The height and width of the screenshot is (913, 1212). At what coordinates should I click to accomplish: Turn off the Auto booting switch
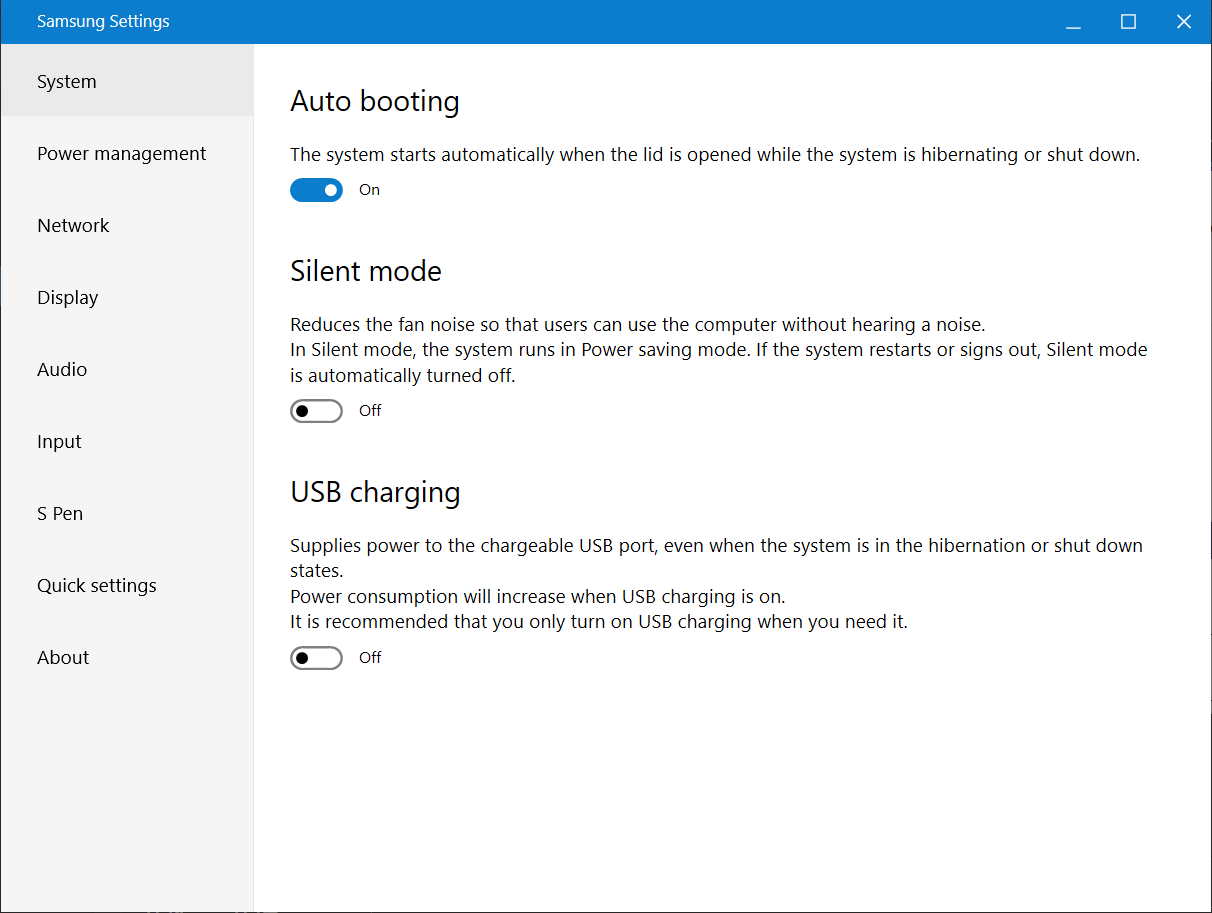coord(316,190)
